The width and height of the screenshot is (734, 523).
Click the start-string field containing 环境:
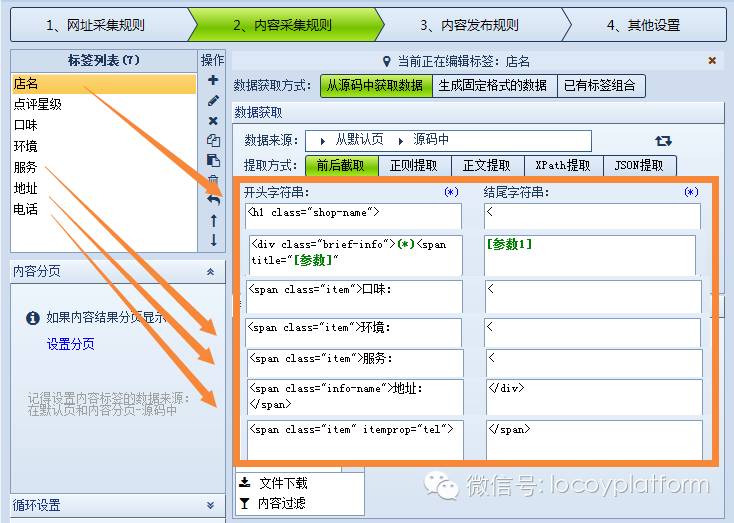tap(353, 333)
